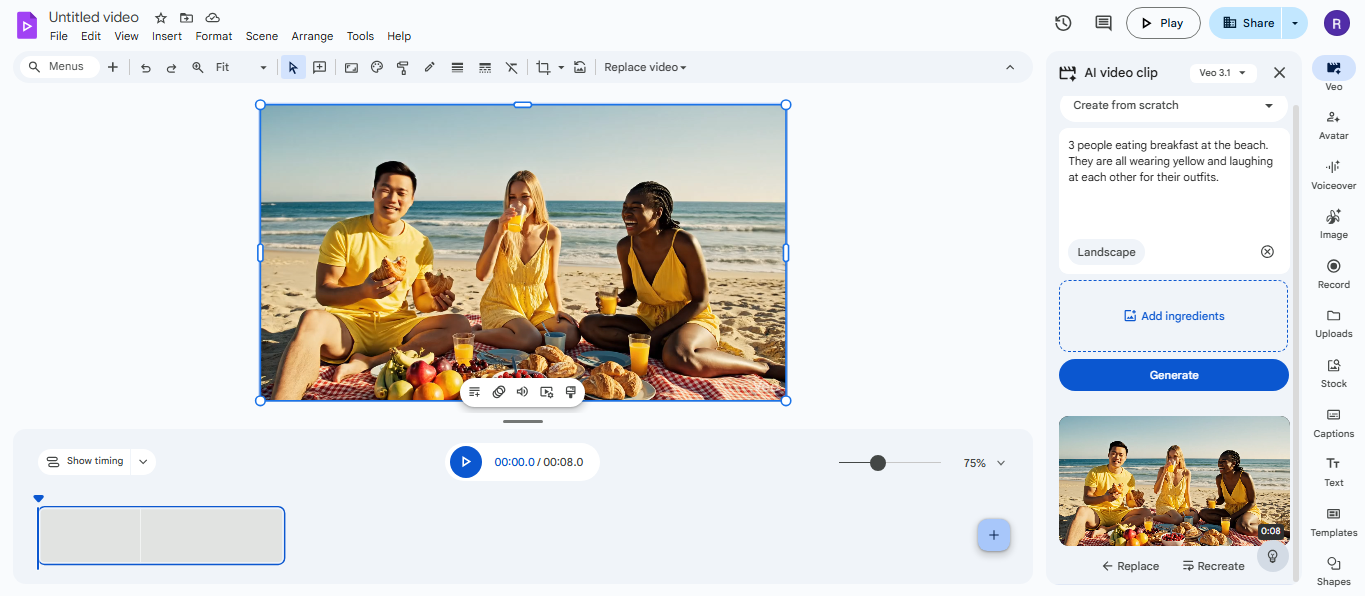Viewport: 1365px width, 596px height.
Task: Toggle Show timing in timeline
Action: [x=85, y=461]
